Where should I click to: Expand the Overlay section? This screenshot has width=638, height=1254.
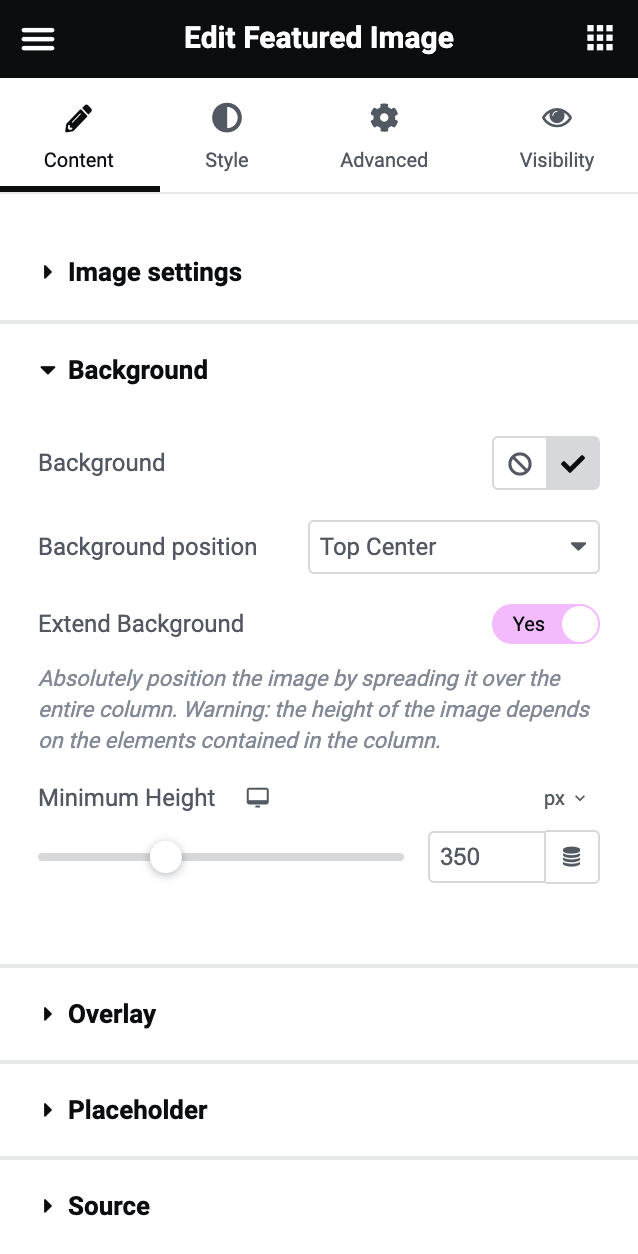click(x=111, y=1014)
